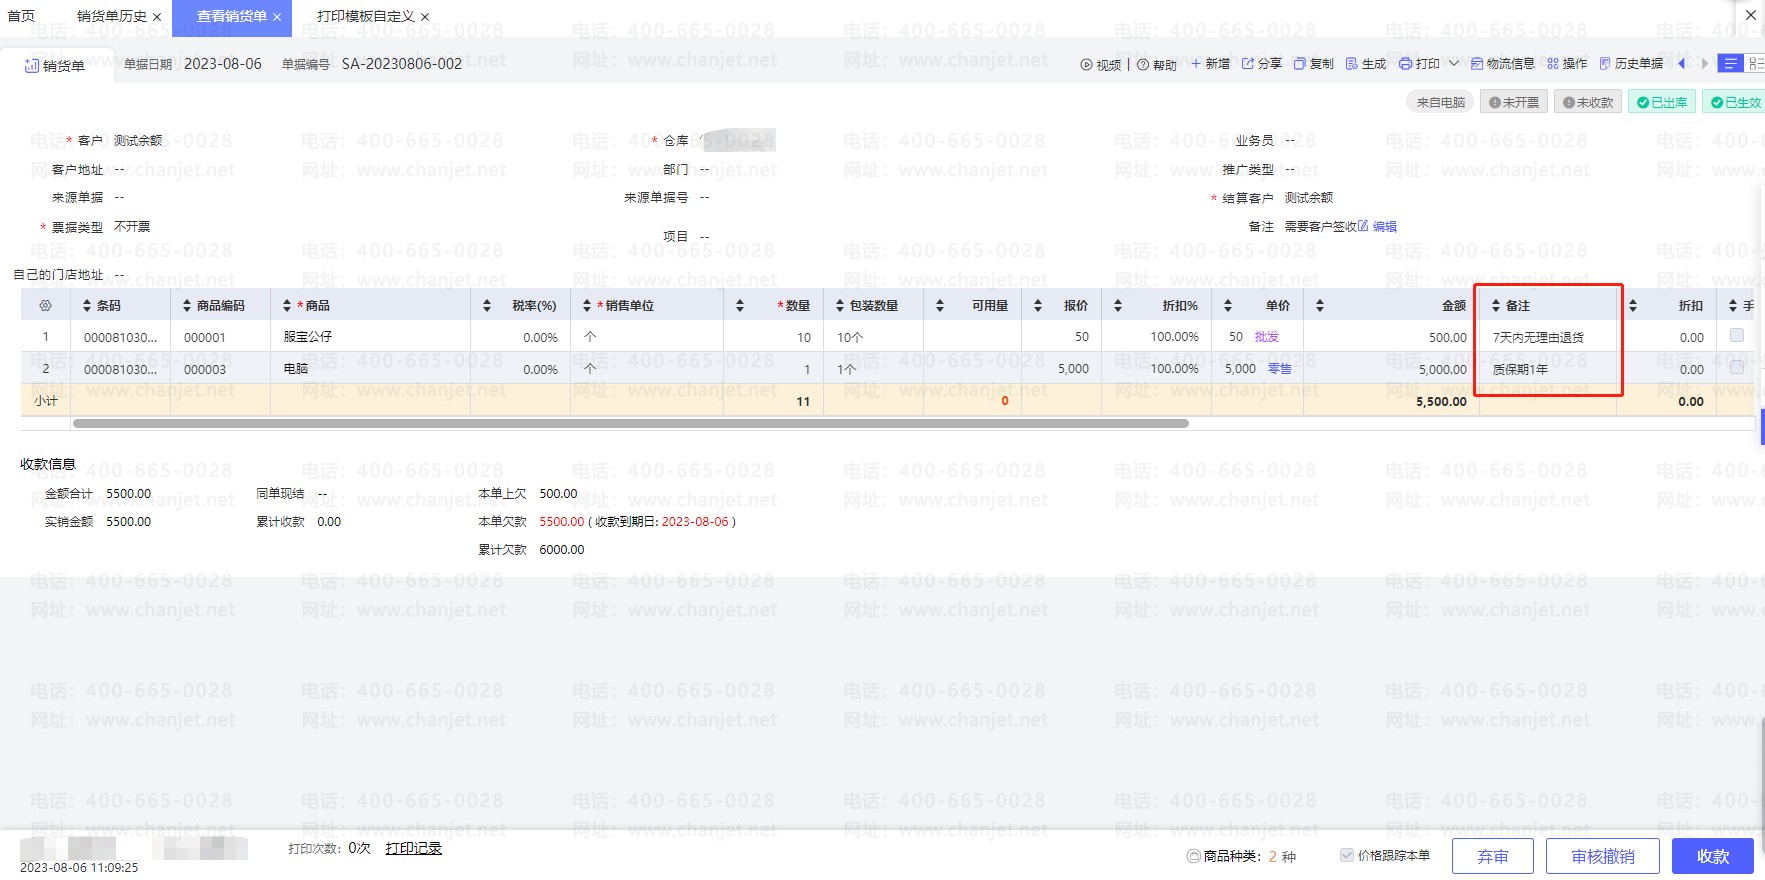Click the 来自电脑 source tag
1765x880 pixels.
tap(1440, 102)
